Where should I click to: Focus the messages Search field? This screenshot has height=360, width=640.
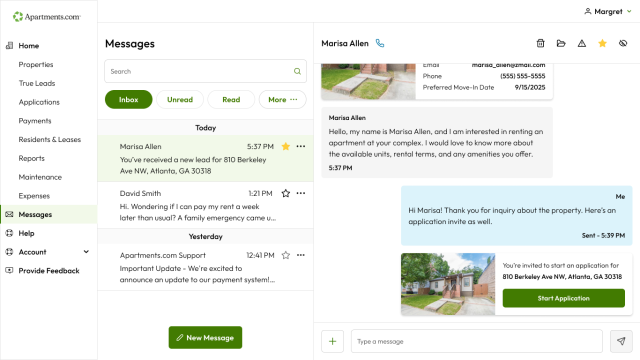tap(205, 71)
